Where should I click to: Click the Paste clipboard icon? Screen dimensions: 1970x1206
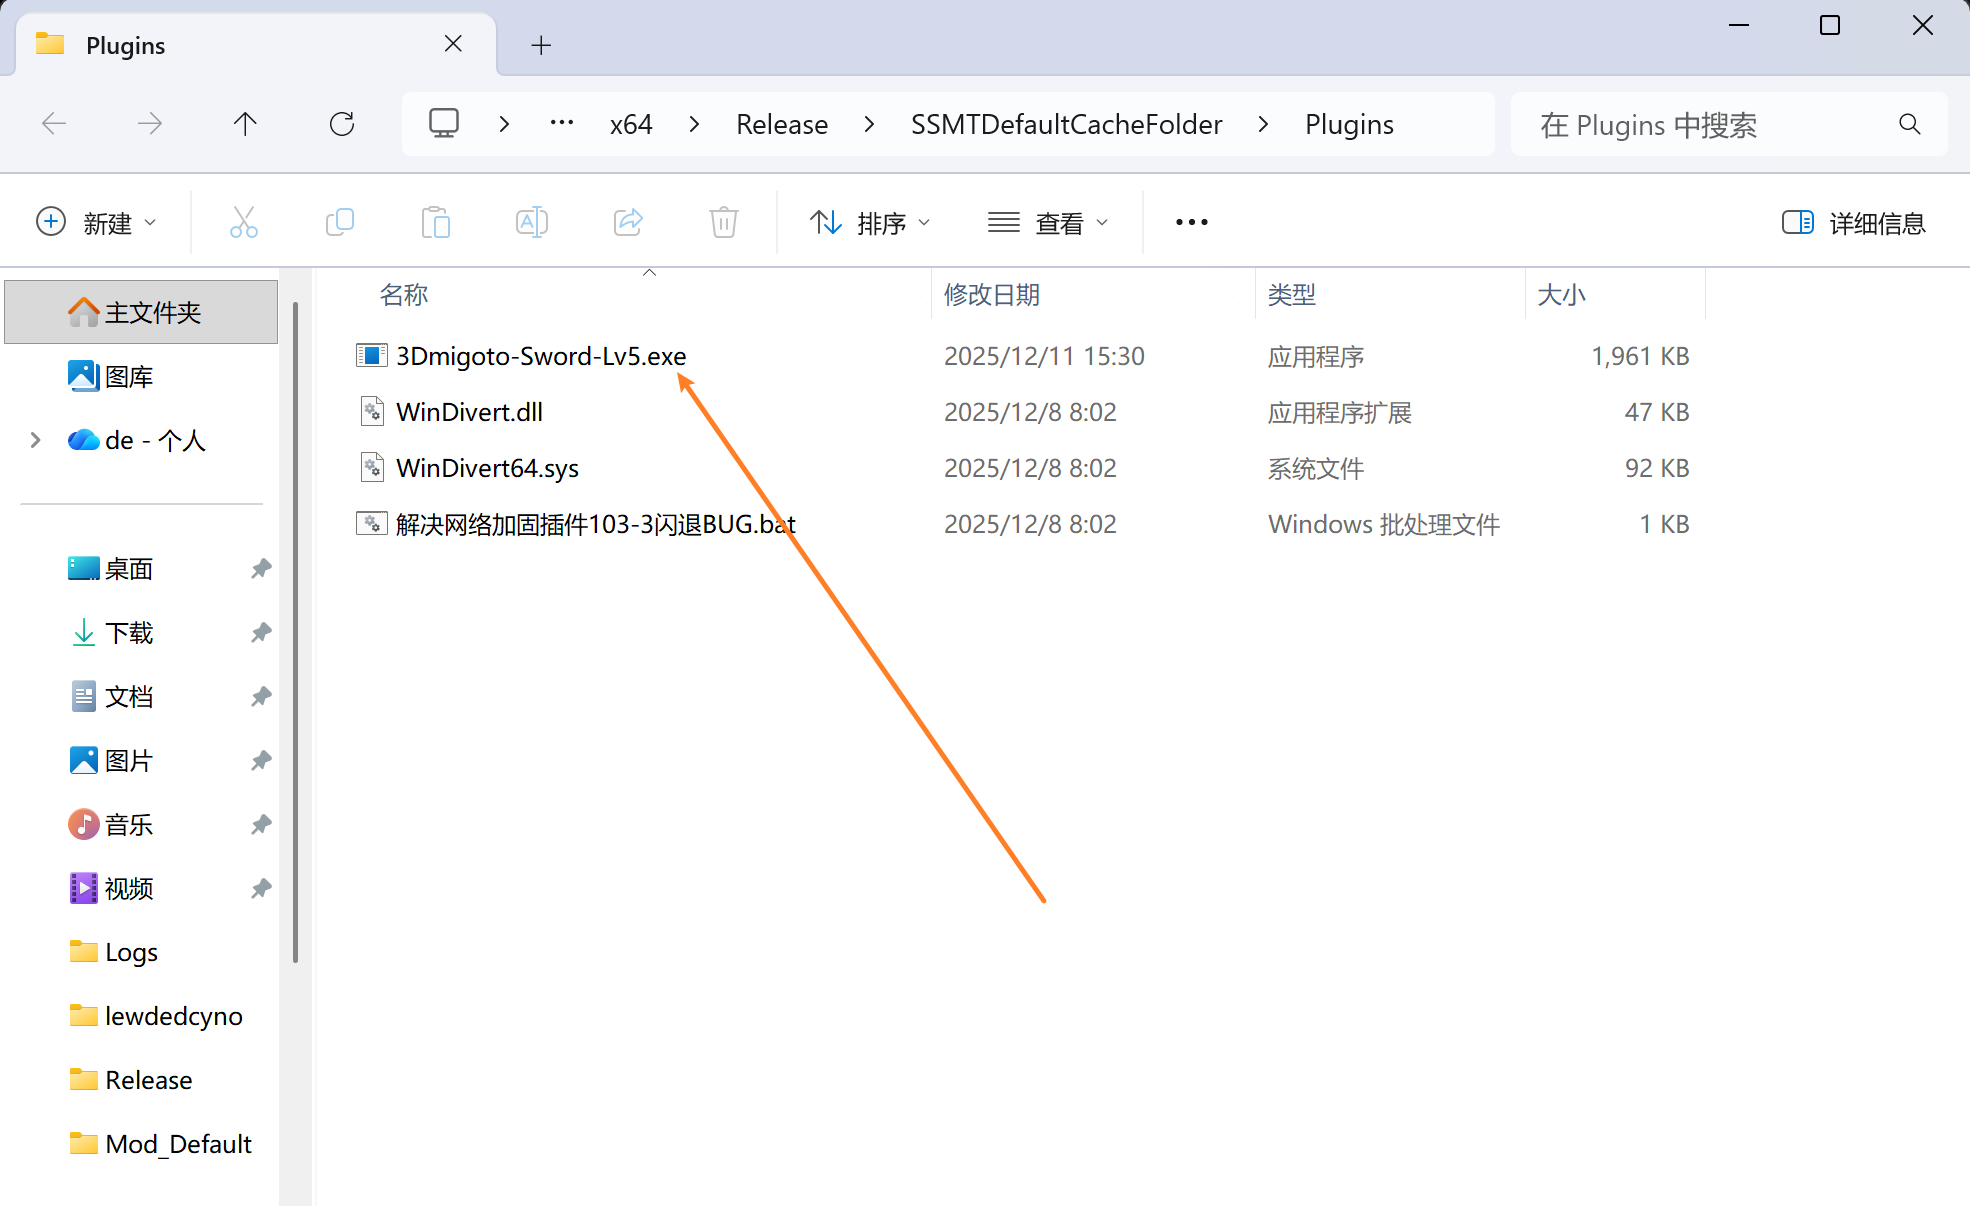coord(436,222)
